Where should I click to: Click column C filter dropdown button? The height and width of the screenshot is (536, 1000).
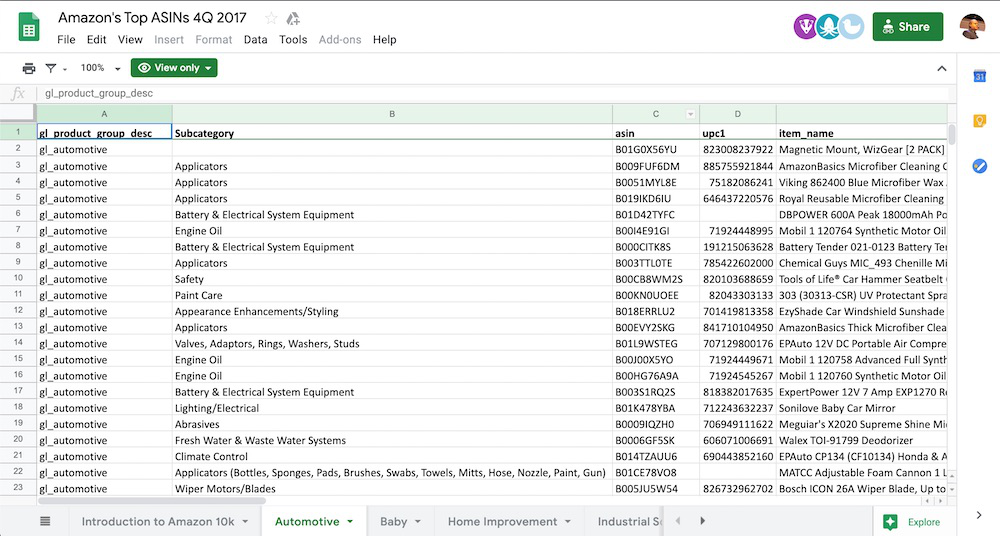tap(690, 114)
